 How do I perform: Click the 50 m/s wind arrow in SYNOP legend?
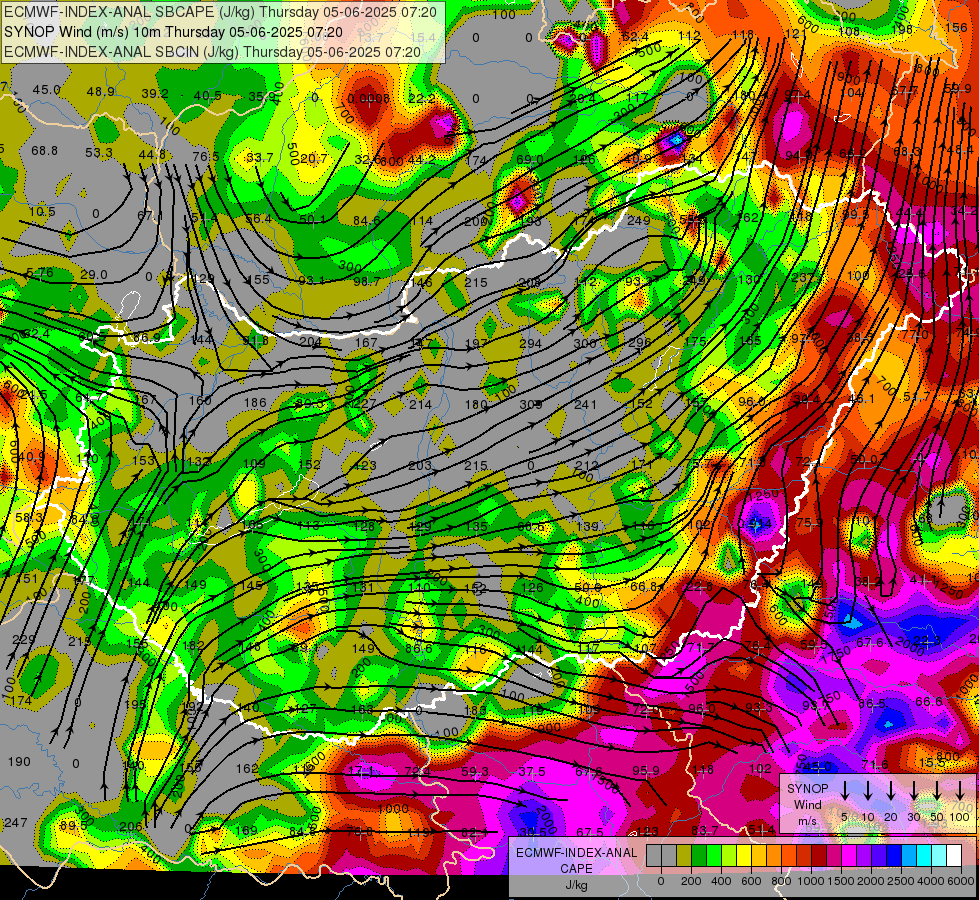click(x=937, y=790)
